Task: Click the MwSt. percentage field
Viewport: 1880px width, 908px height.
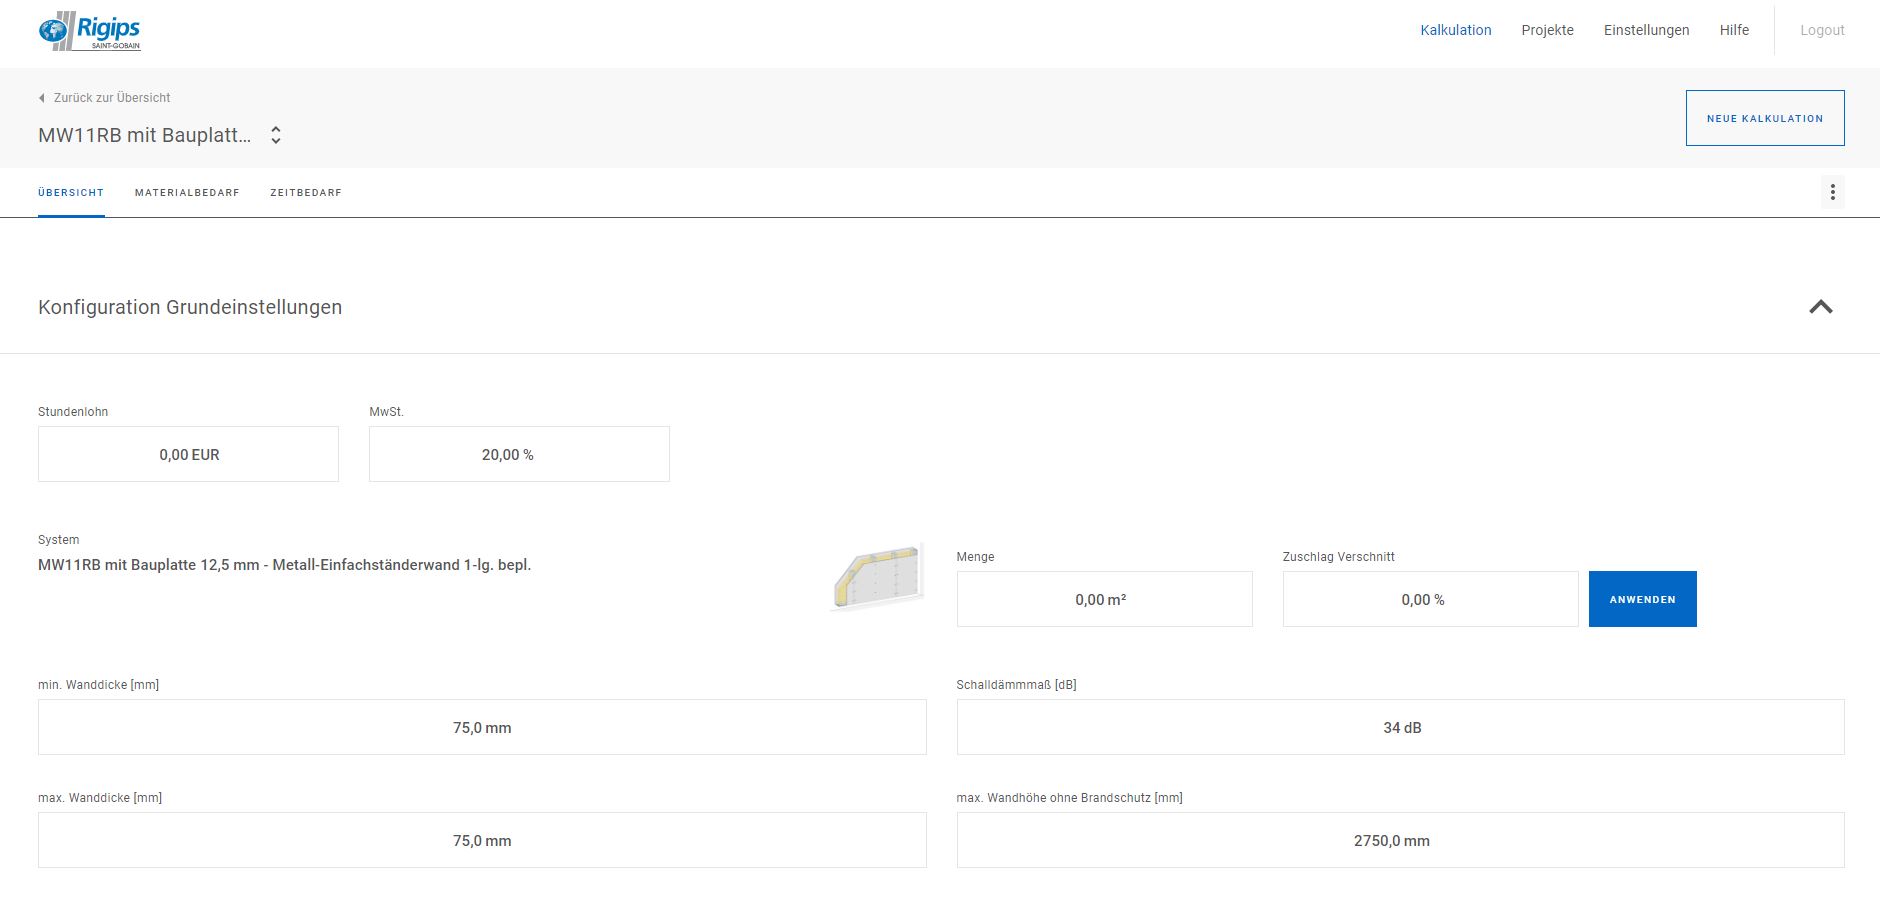Action: (519, 454)
